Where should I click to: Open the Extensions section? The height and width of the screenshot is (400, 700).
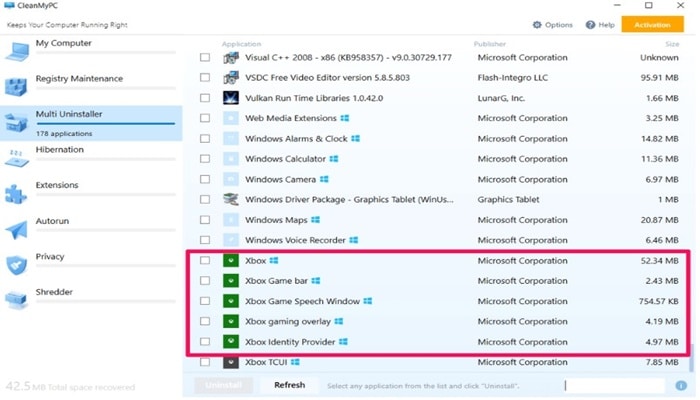click(91, 194)
